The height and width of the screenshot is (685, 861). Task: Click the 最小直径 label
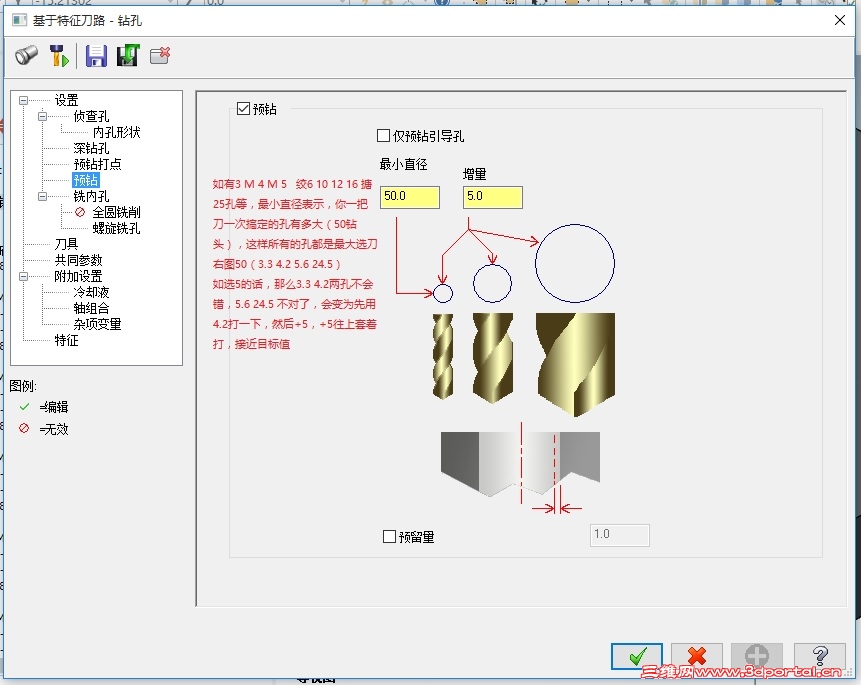tap(404, 164)
